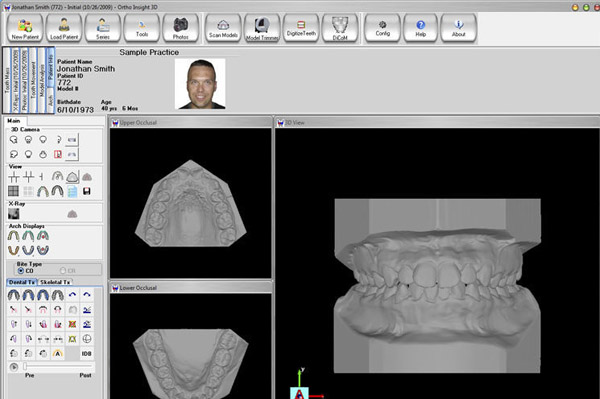This screenshot has width=600, height=399.
Task: Click the Lower Occlusal view title bar
Action: click(191, 288)
